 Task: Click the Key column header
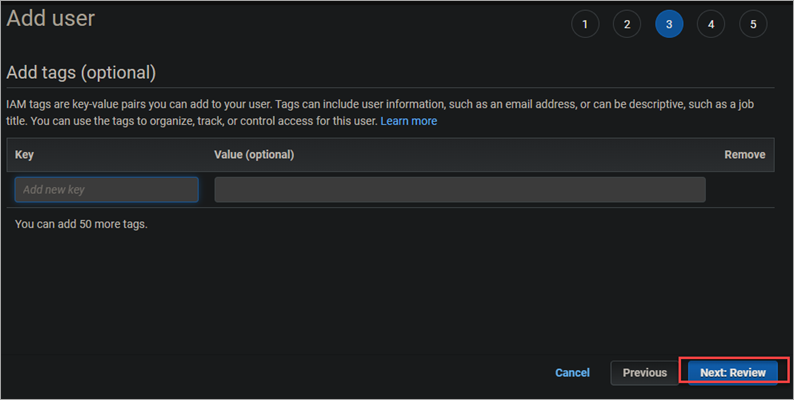[x=24, y=154]
